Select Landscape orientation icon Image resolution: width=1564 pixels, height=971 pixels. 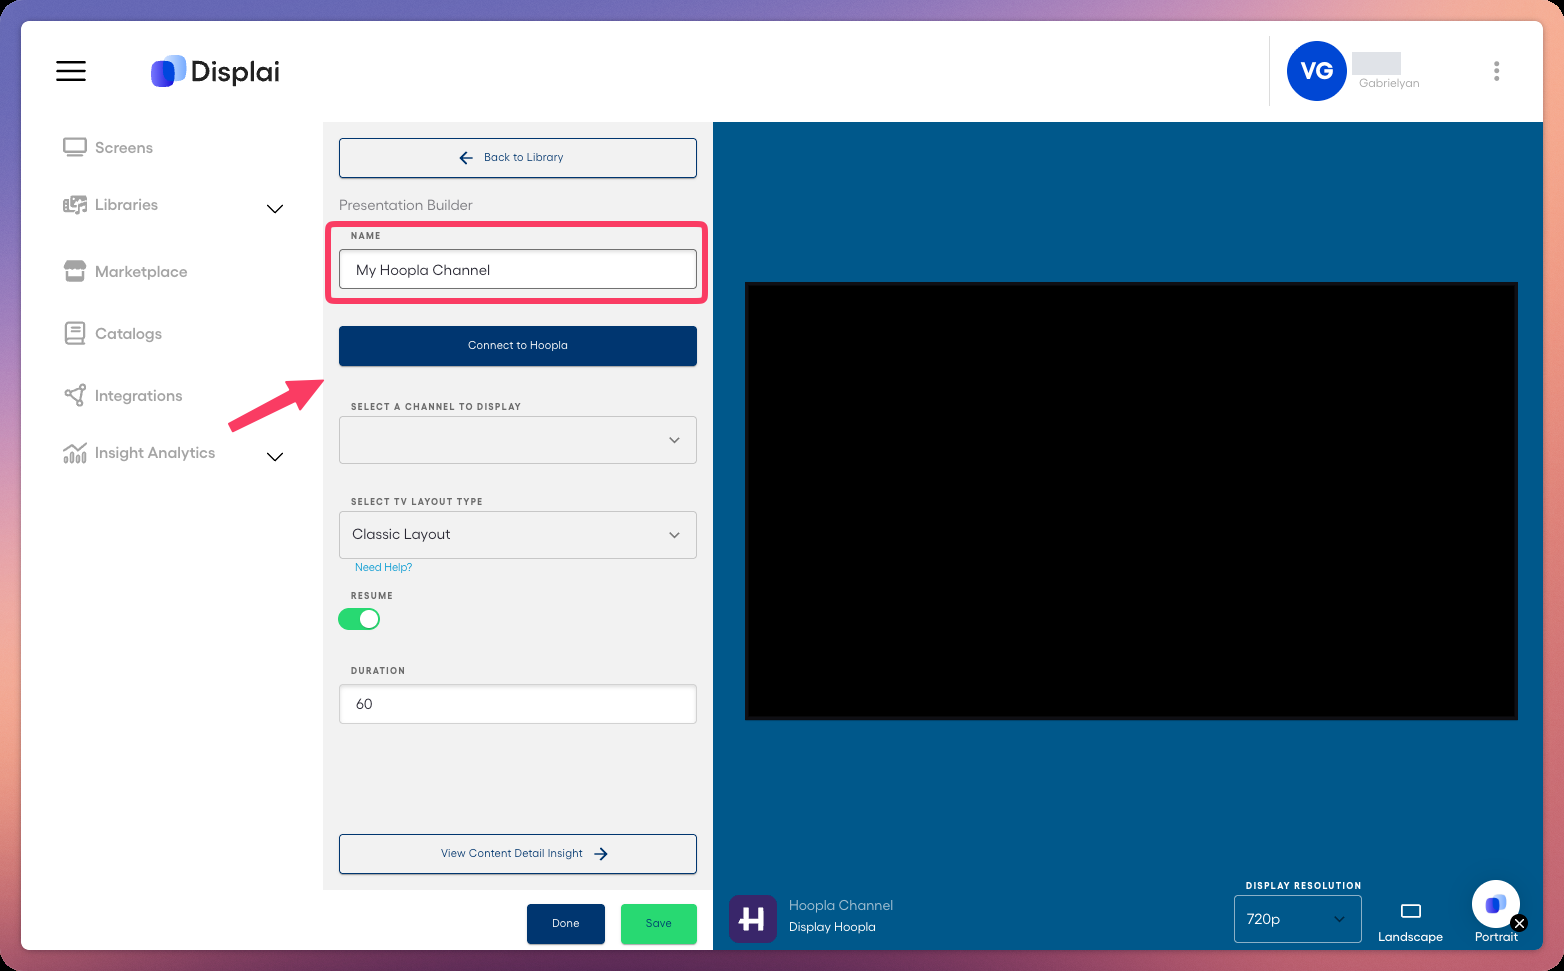tap(1411, 911)
